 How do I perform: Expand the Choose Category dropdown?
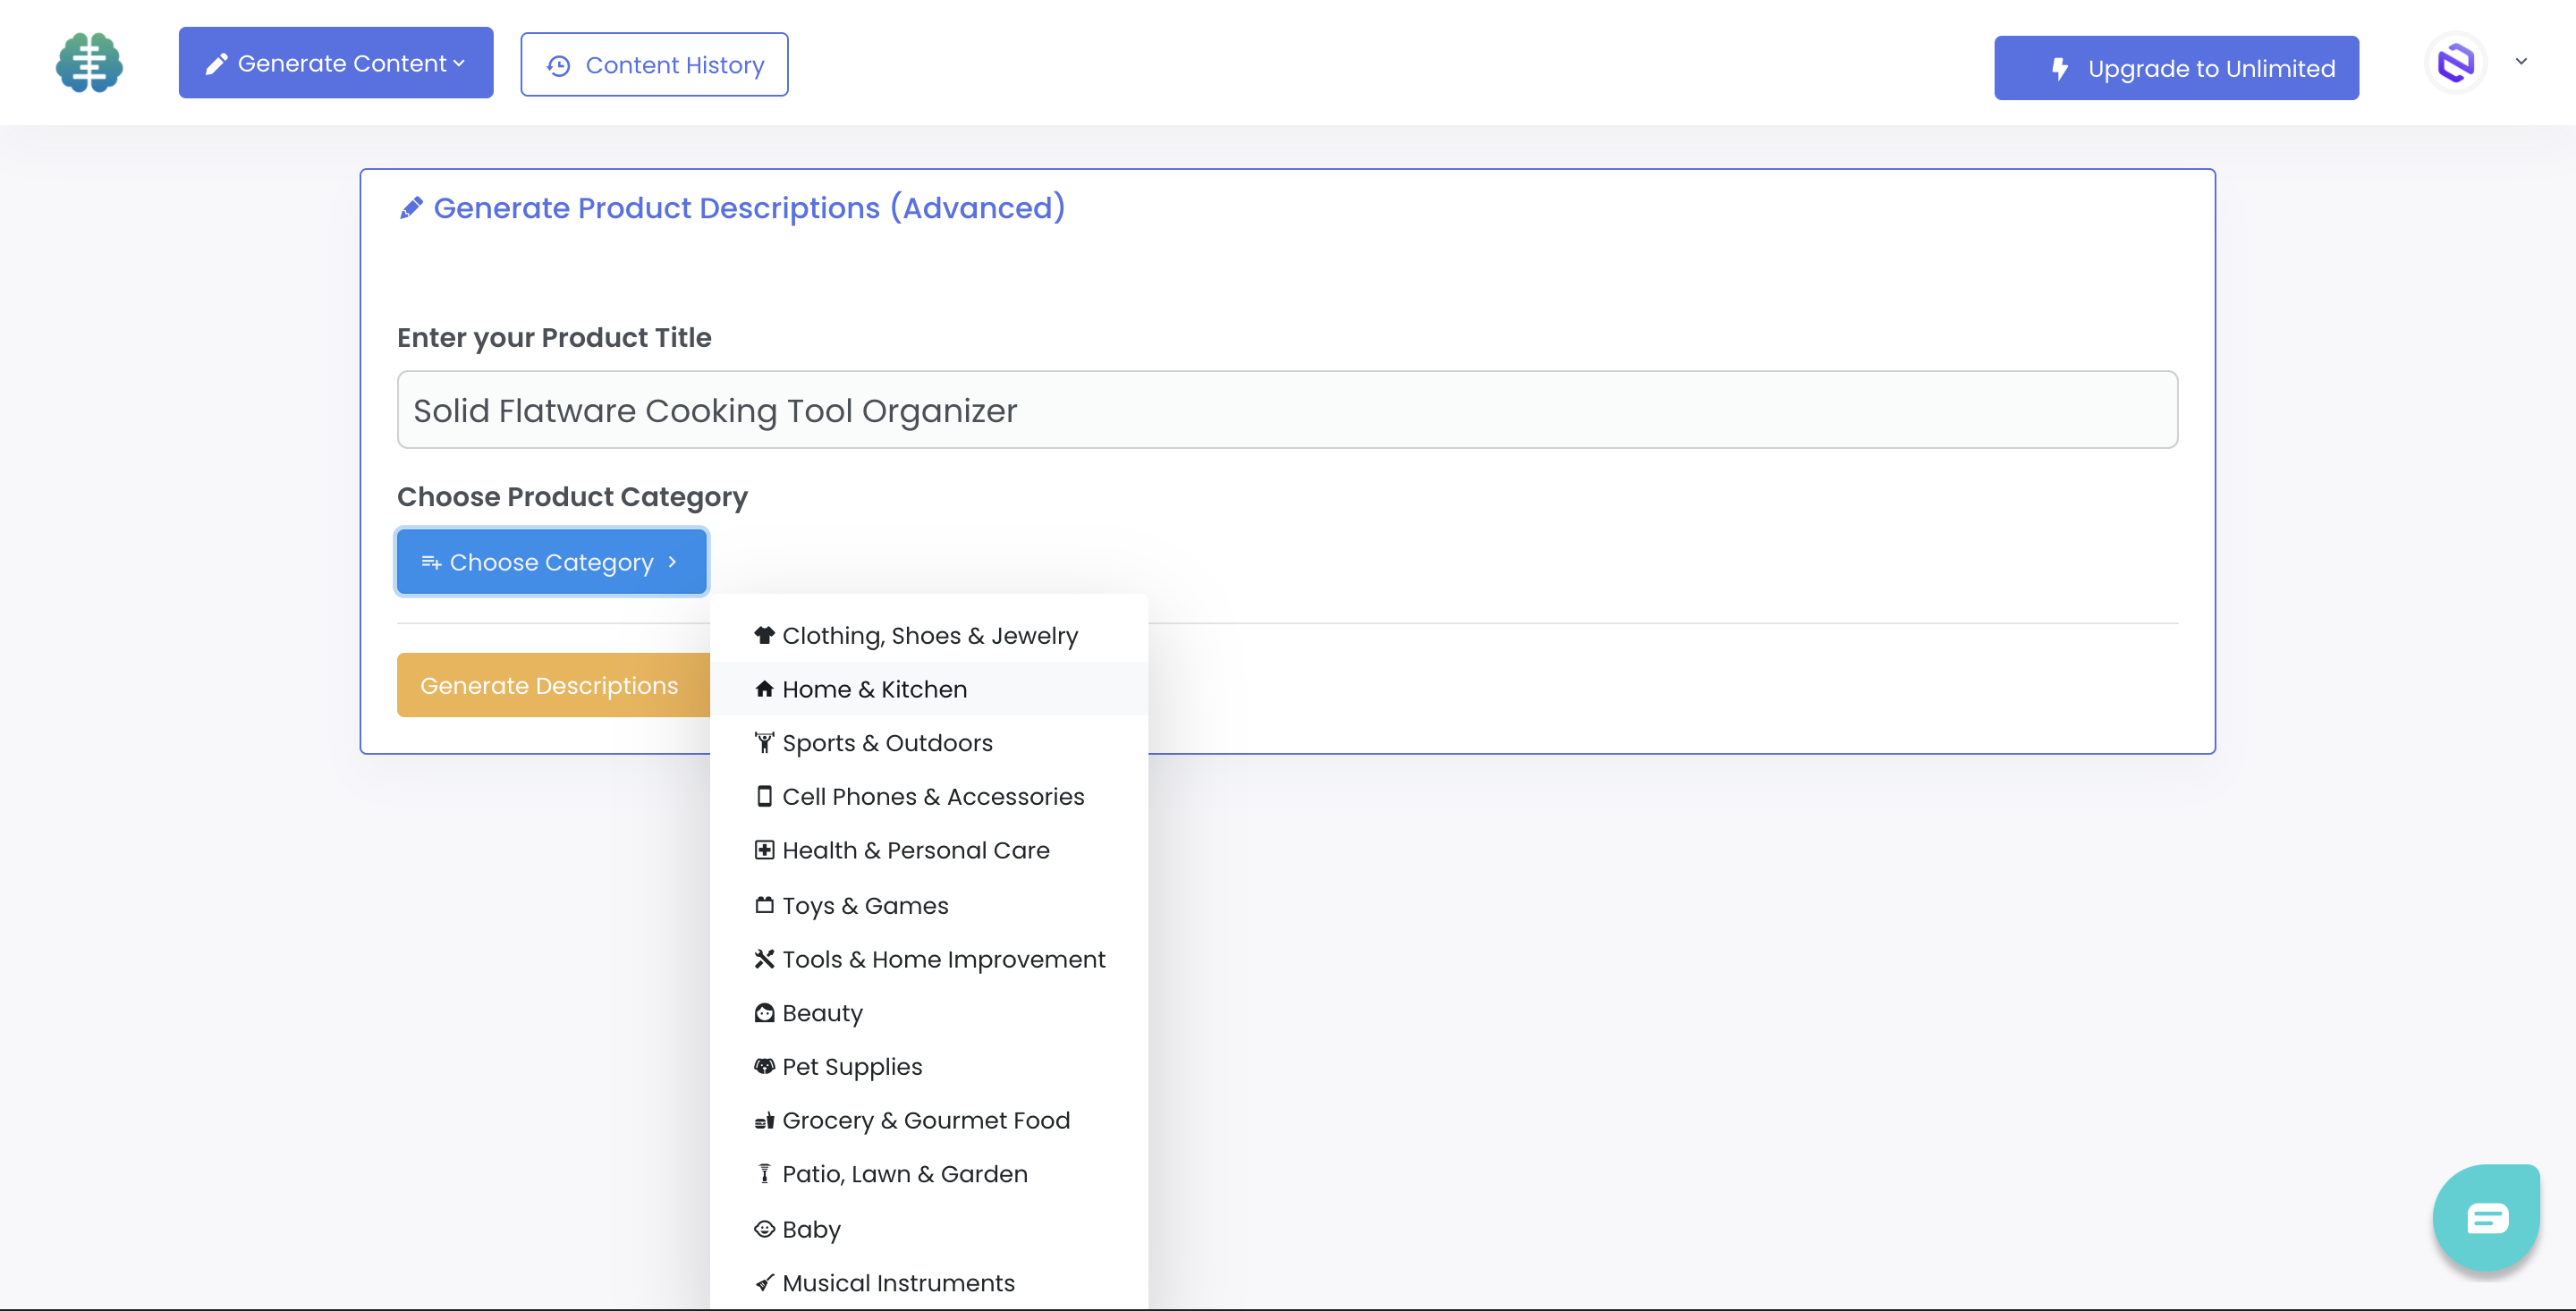click(x=552, y=560)
